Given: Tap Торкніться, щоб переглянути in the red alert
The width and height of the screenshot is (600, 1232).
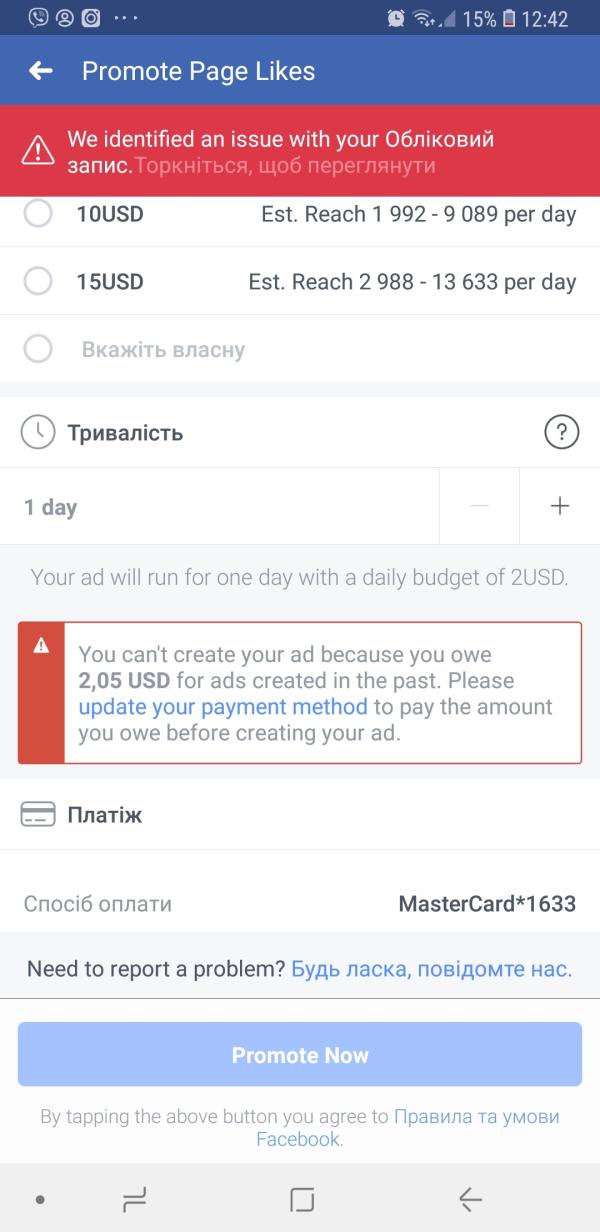Looking at the screenshot, I should pos(285,166).
